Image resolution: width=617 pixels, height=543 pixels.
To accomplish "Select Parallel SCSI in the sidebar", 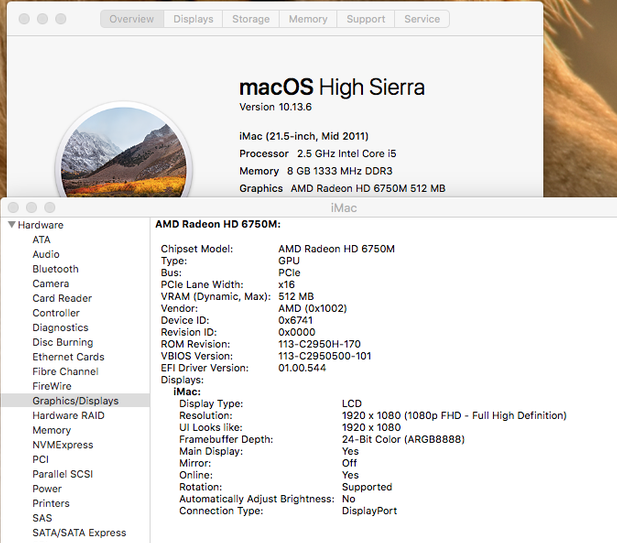I will tap(63, 474).
